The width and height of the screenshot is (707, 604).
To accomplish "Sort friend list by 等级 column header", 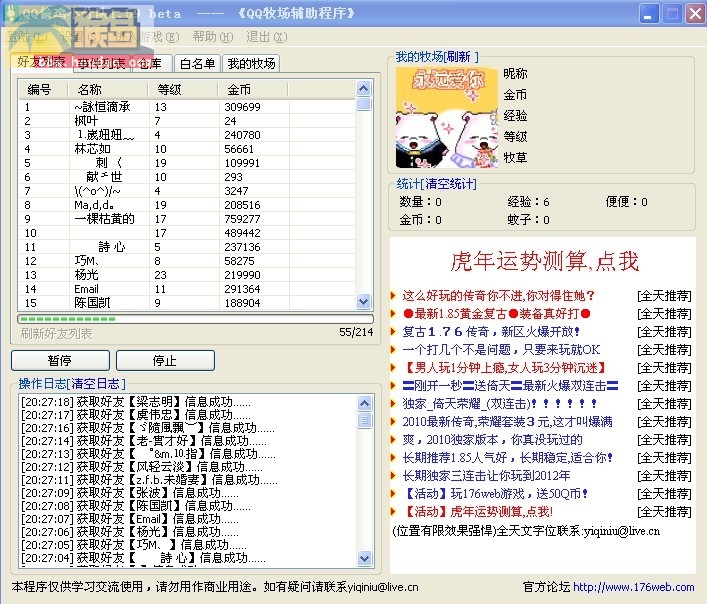I will [x=183, y=89].
